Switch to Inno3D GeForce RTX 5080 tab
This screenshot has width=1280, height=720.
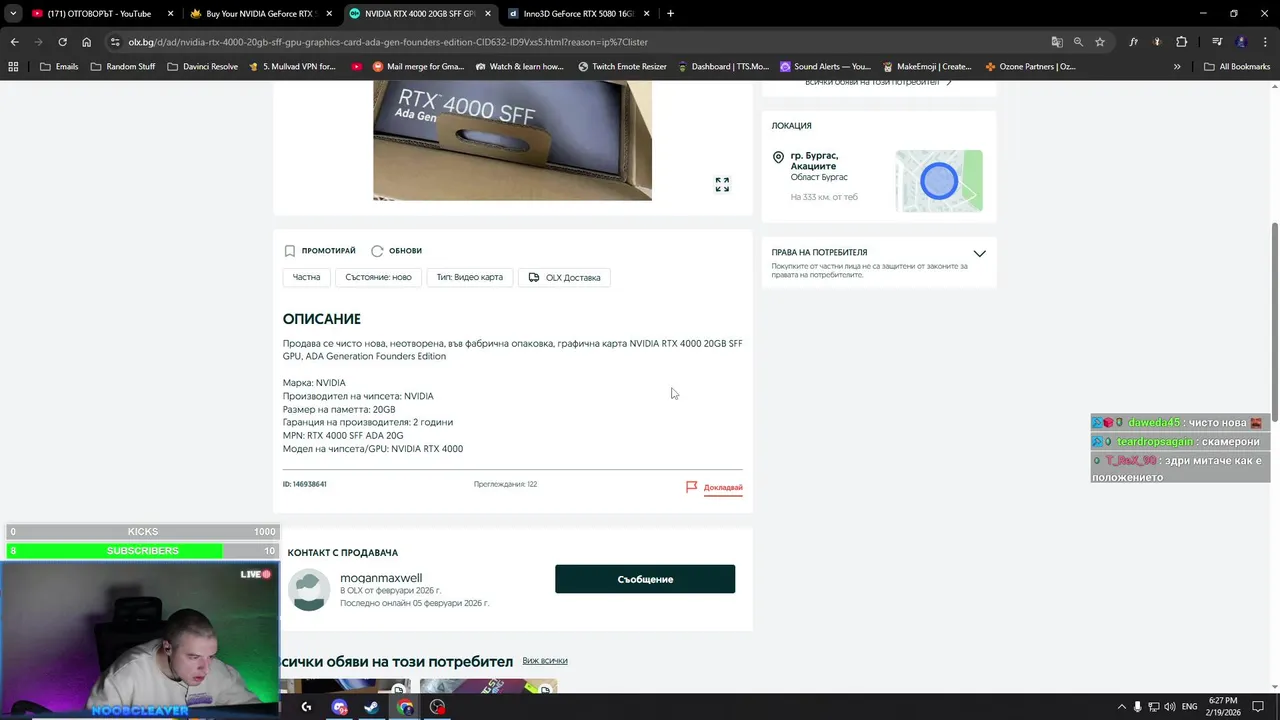click(578, 14)
